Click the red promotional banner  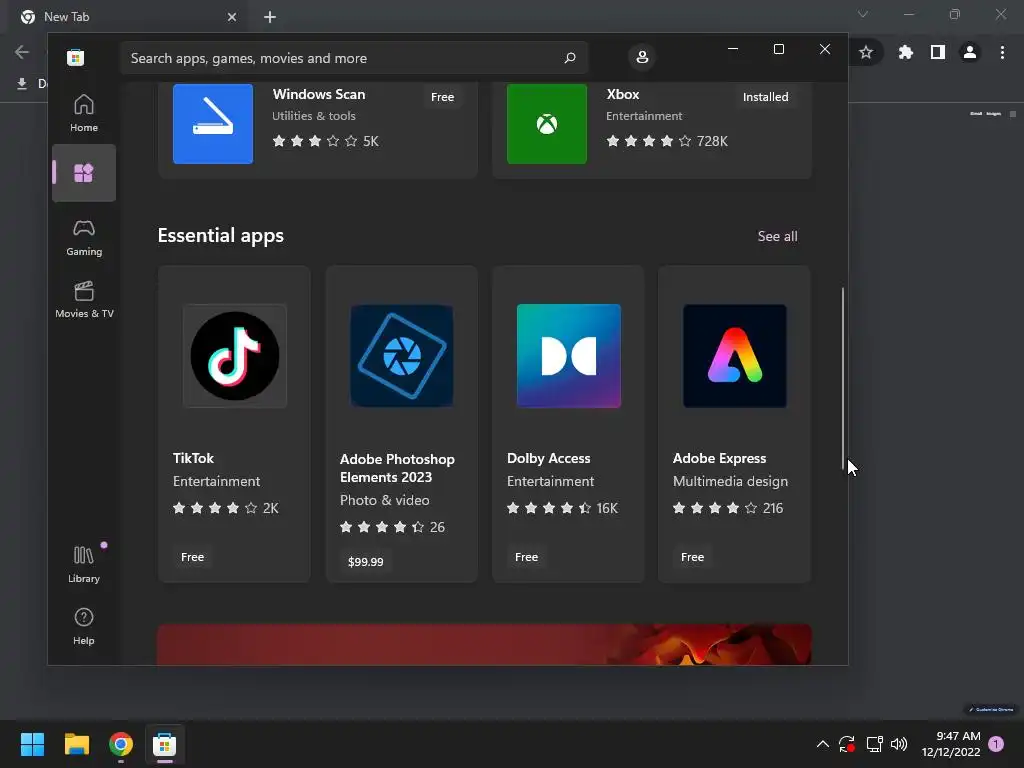(x=484, y=645)
